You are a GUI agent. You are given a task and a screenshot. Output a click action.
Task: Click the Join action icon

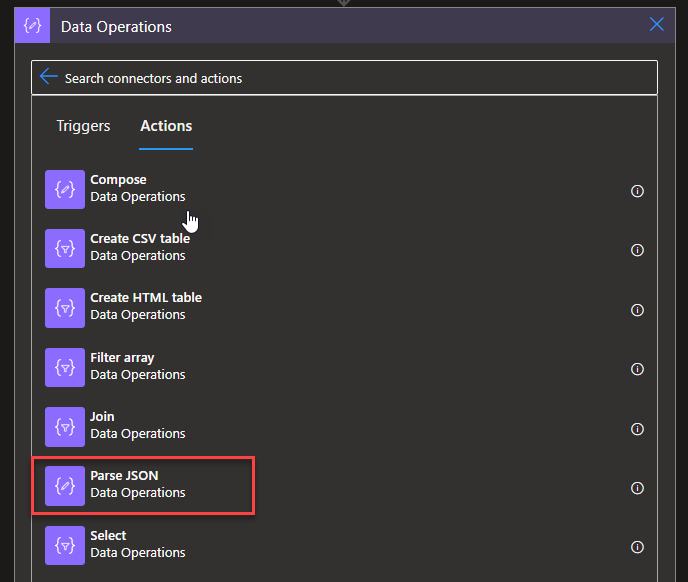(x=65, y=427)
